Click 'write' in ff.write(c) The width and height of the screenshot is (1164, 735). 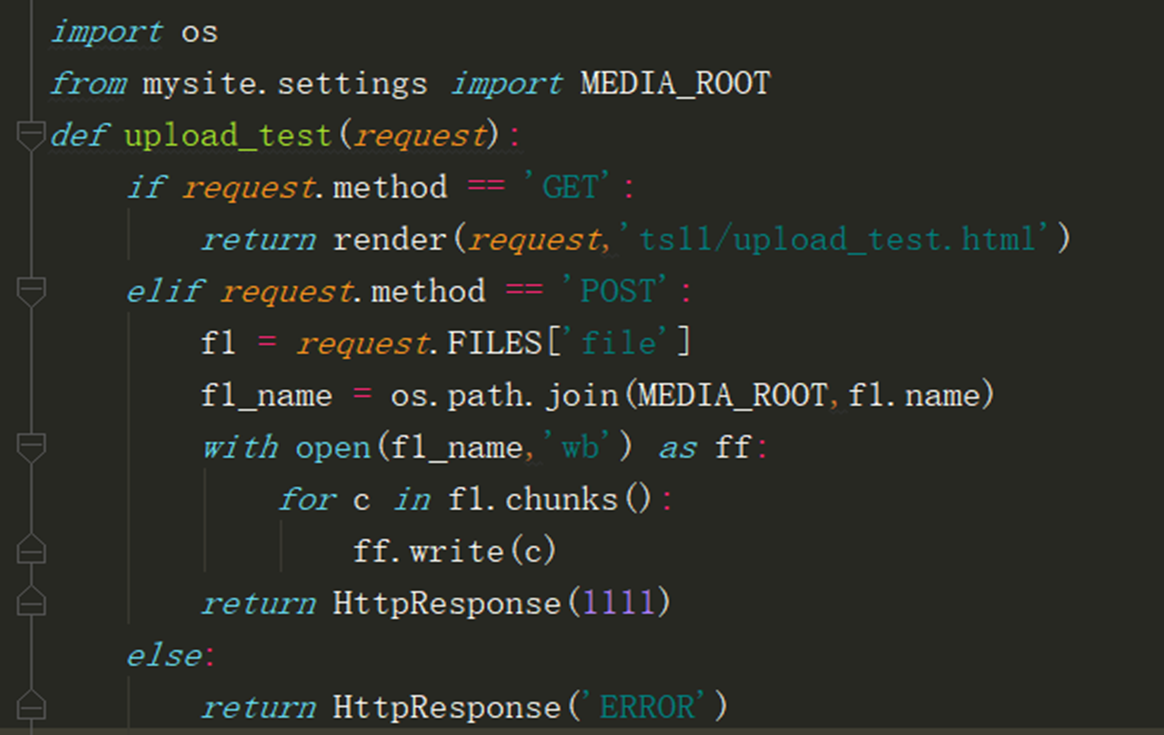pyautogui.click(x=456, y=552)
